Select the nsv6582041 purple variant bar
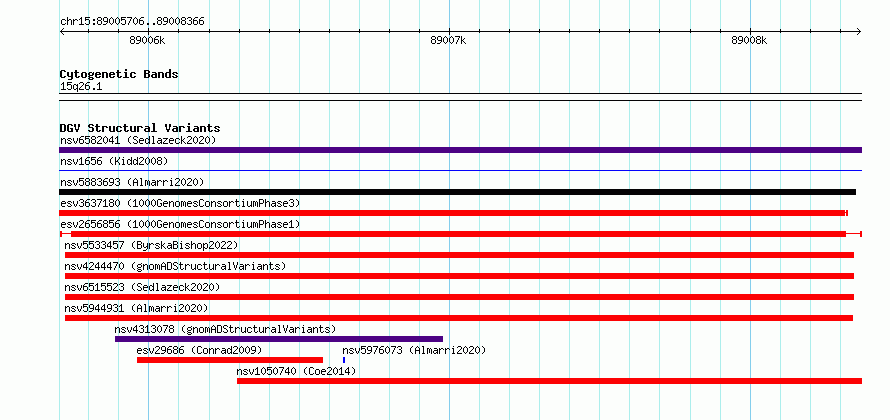The height and width of the screenshot is (420, 890). point(460,150)
